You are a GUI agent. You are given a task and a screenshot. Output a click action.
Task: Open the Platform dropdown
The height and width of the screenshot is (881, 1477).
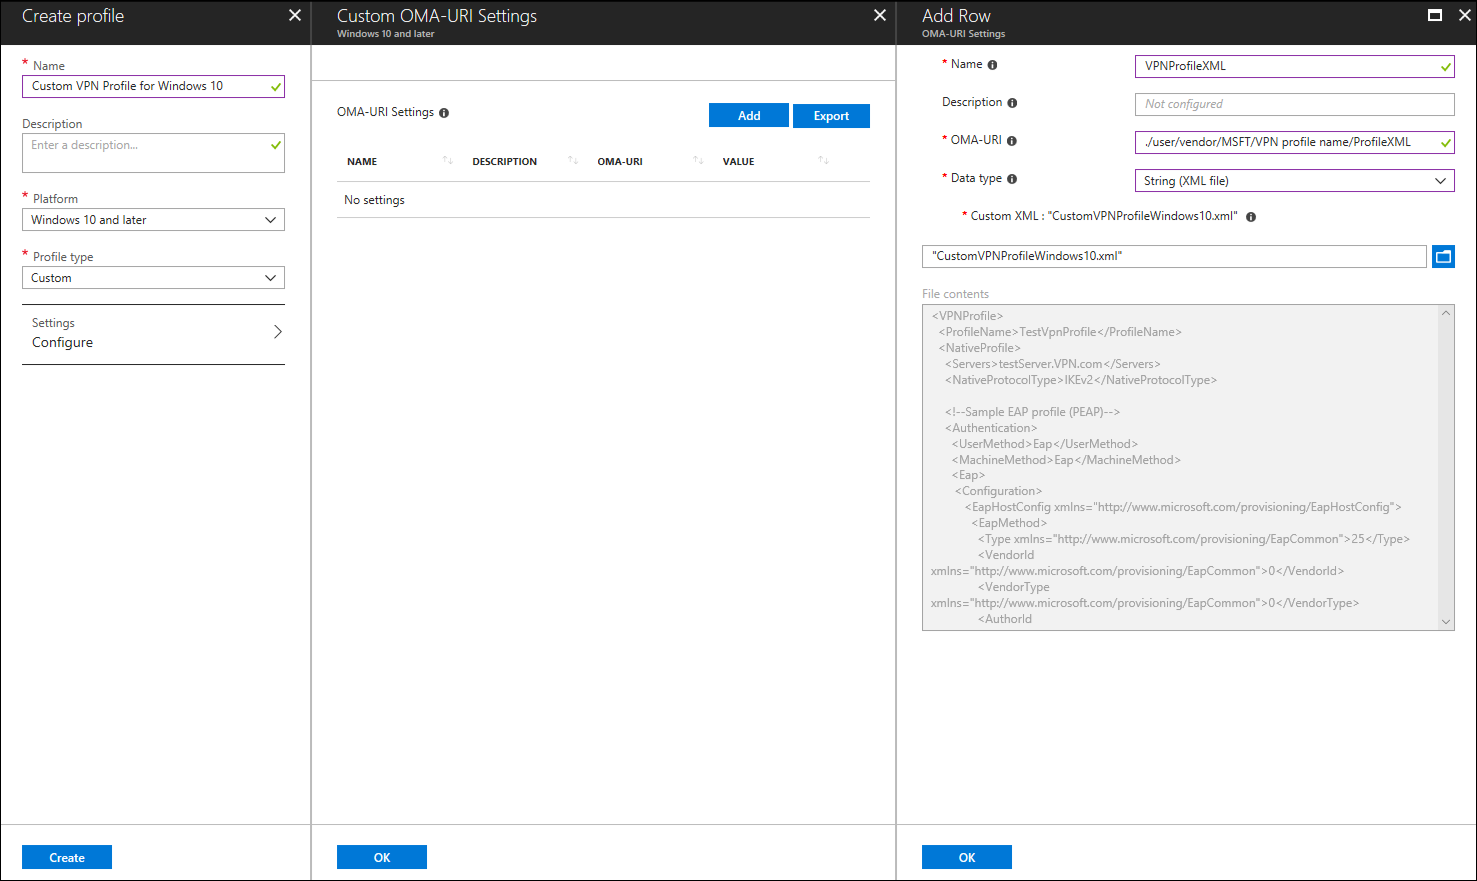coord(153,220)
